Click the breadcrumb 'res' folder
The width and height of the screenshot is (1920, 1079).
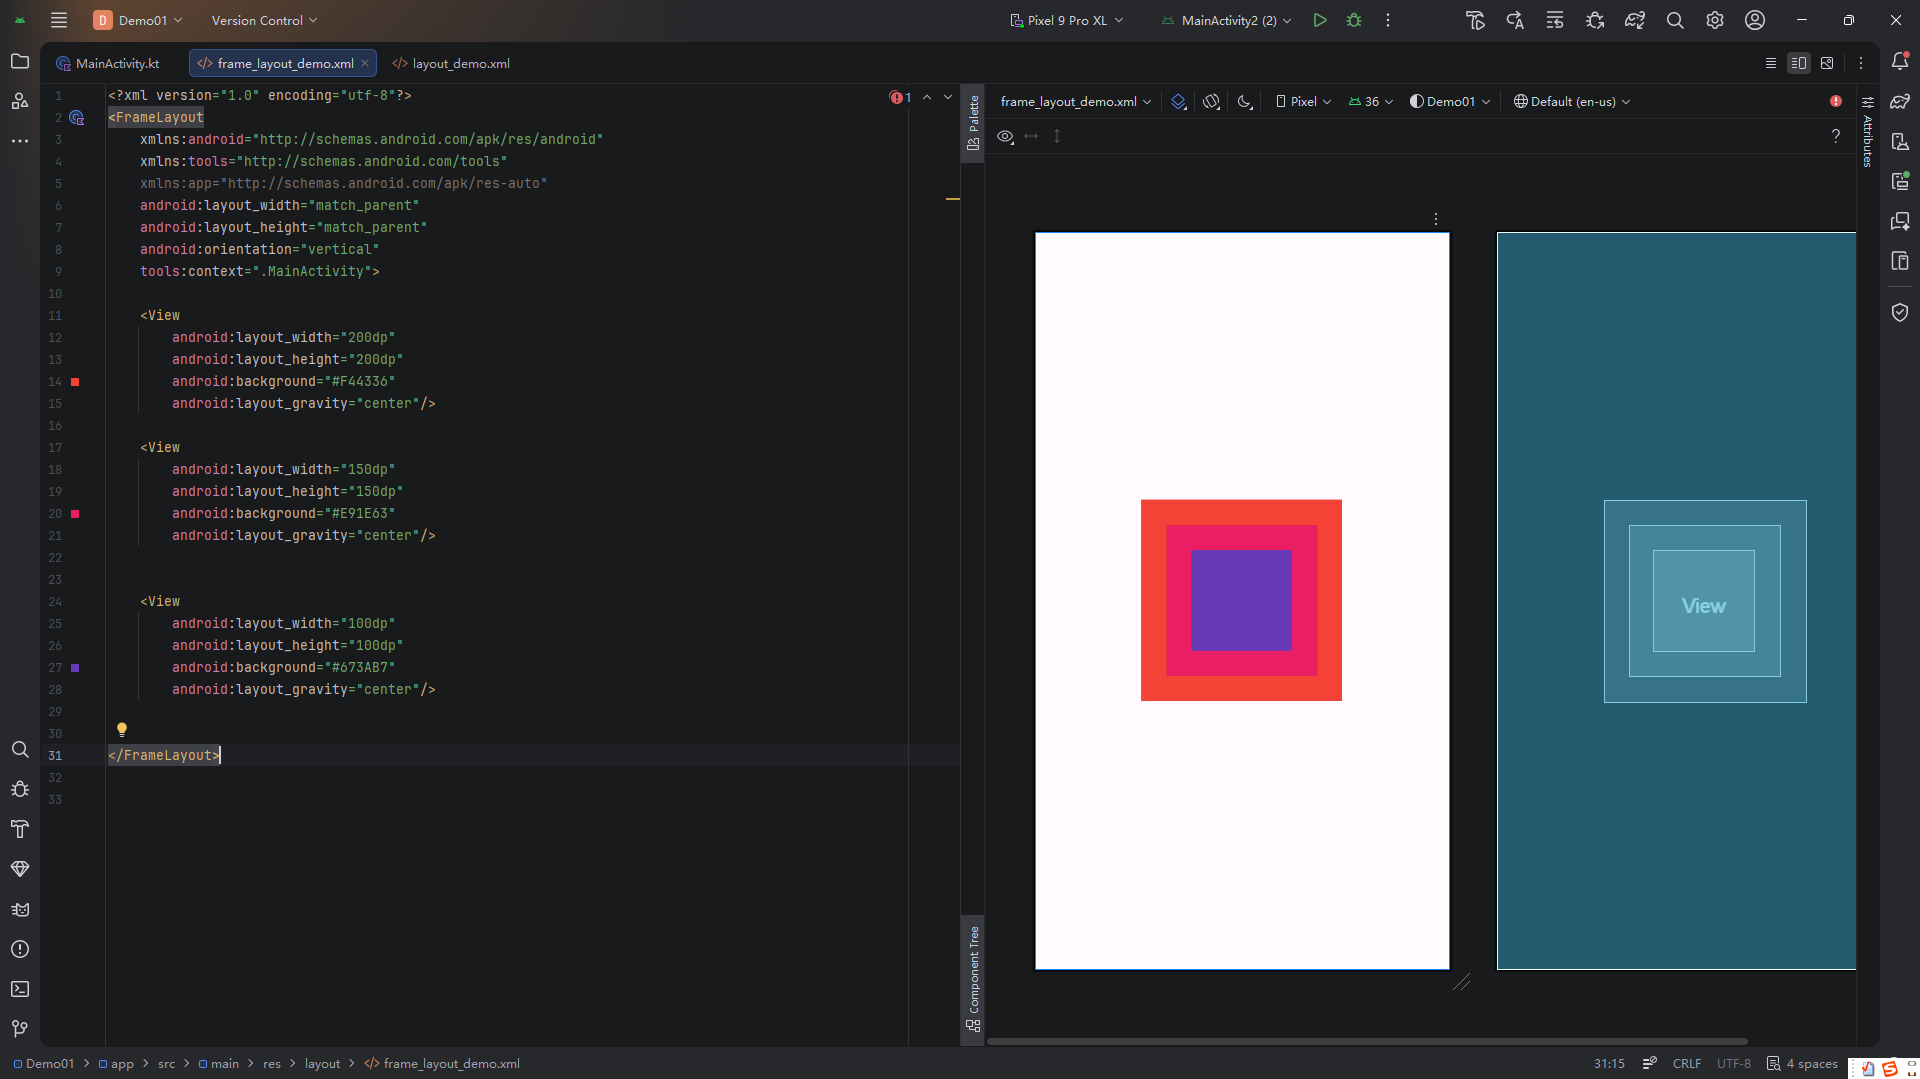point(272,1064)
